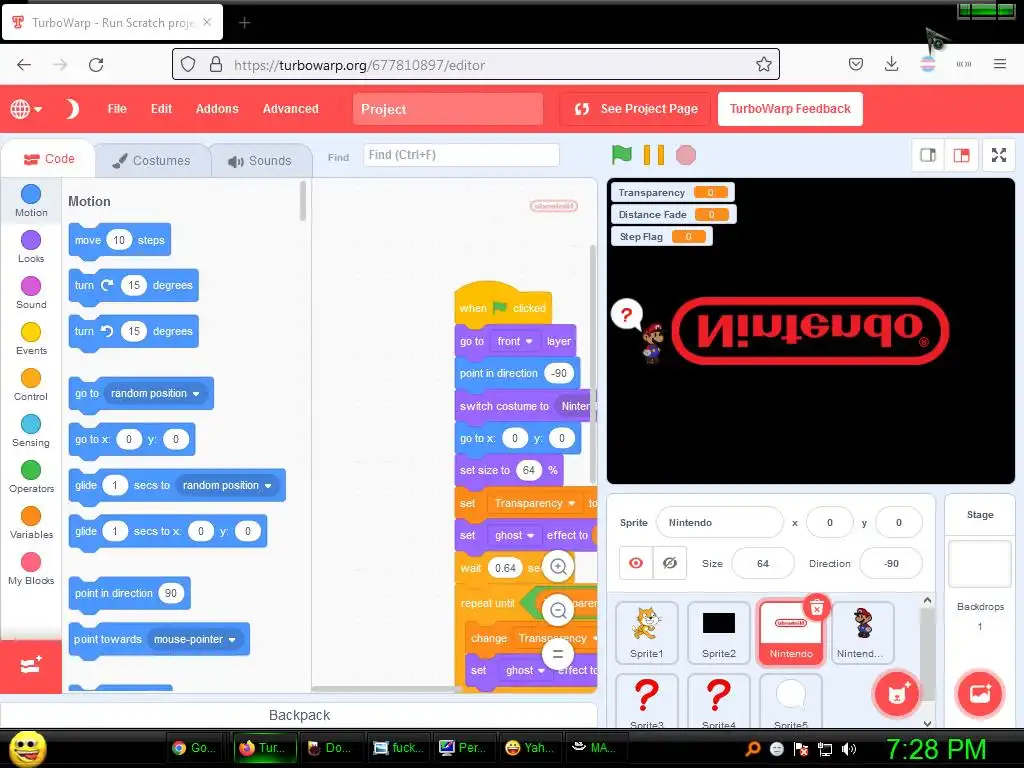
Task: Switch to the Sounds tab
Action: coord(261,161)
